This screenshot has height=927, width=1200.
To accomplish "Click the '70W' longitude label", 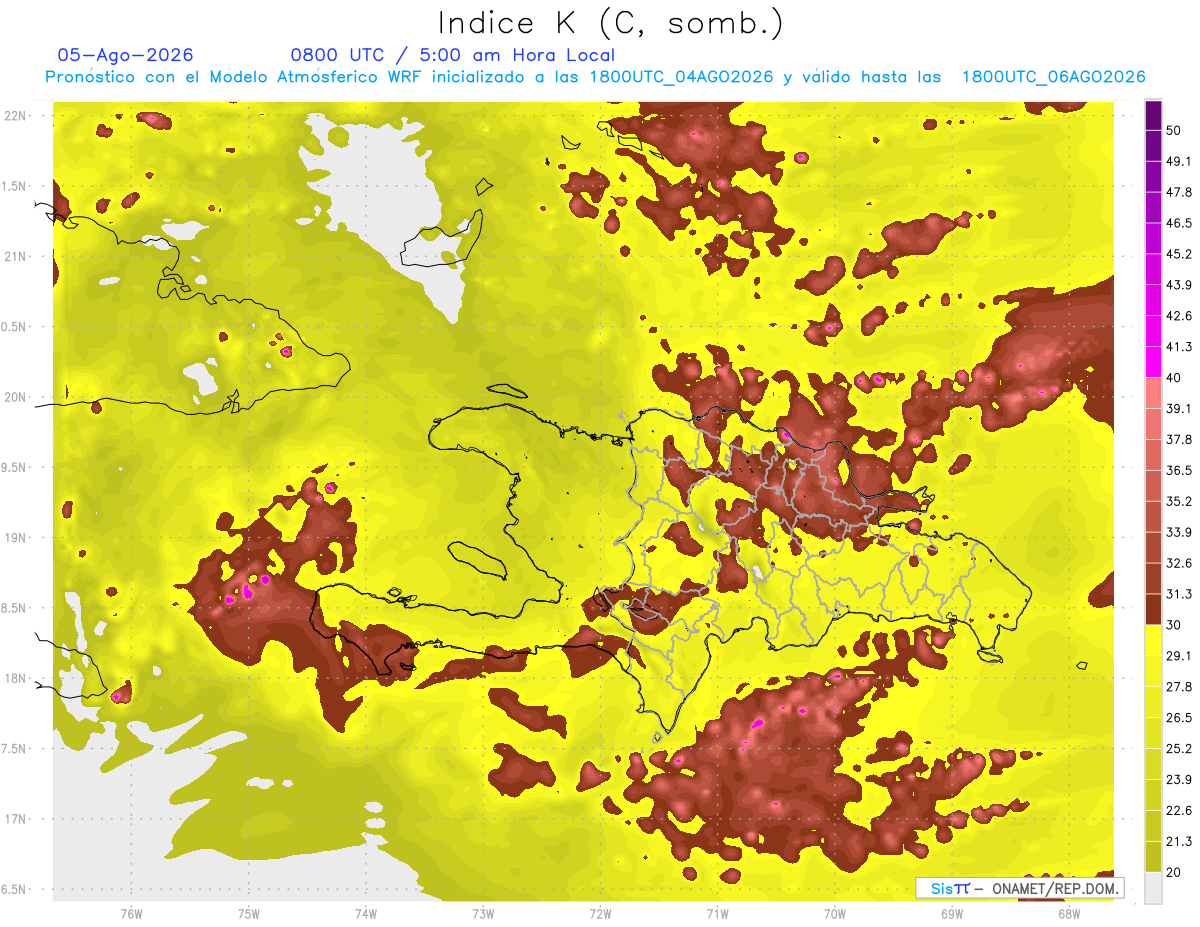I will coord(834,913).
